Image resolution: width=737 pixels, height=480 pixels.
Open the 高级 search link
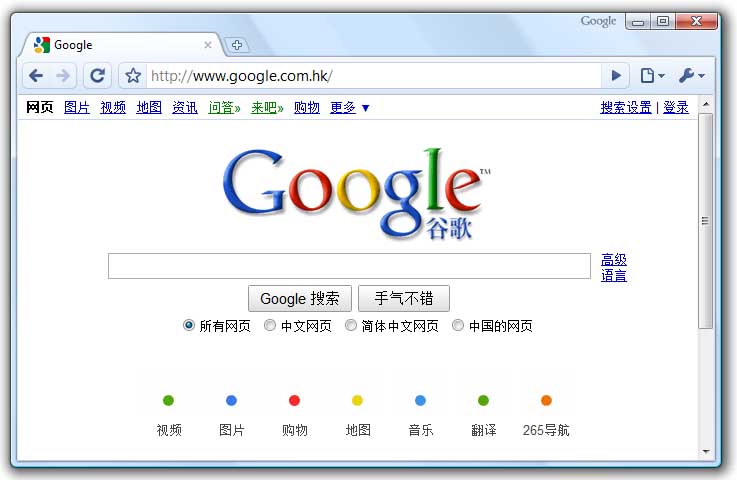[x=614, y=260]
